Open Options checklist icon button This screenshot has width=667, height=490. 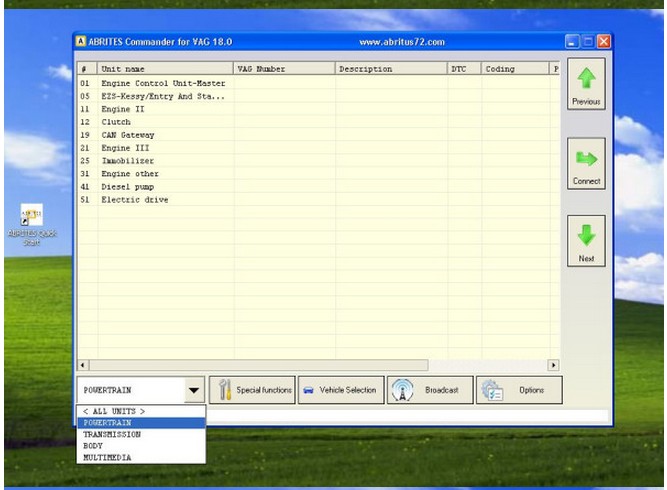[x=491, y=390]
